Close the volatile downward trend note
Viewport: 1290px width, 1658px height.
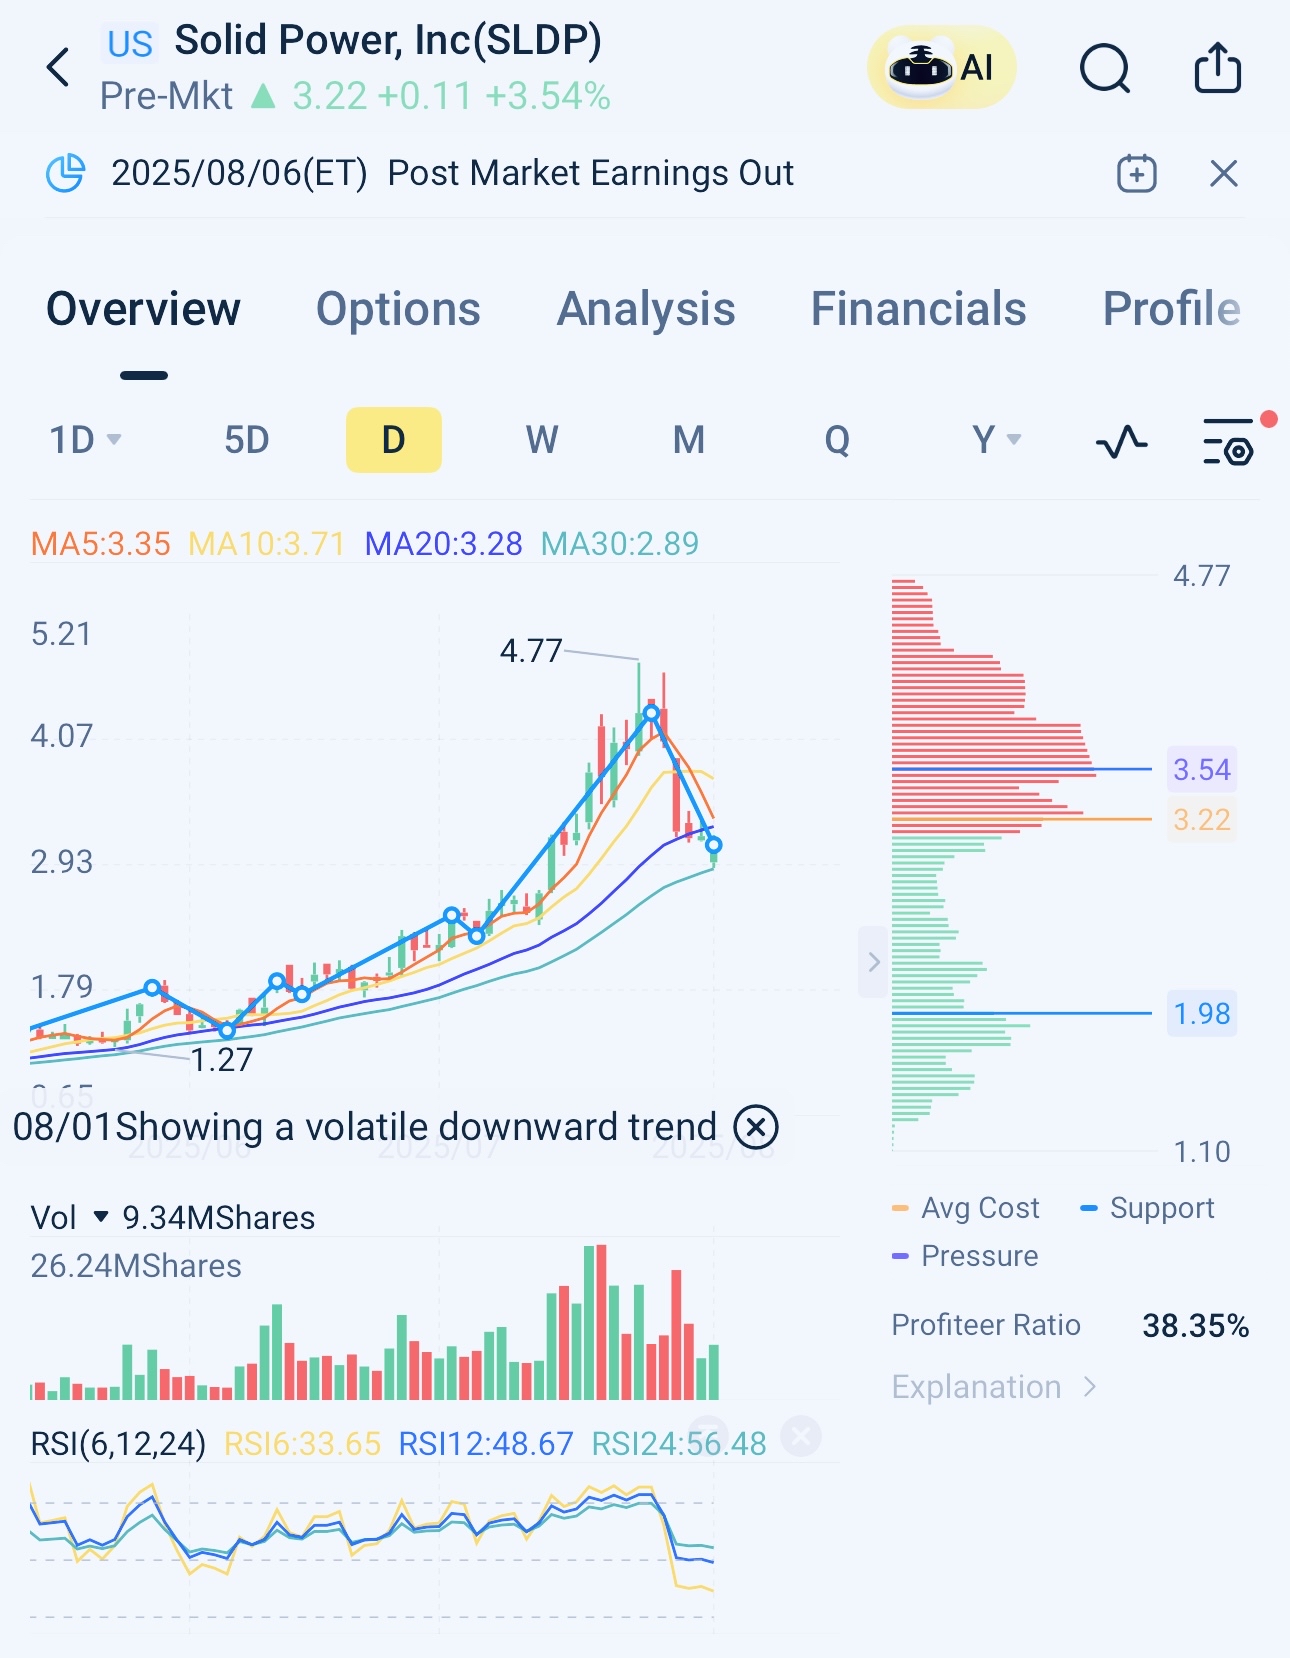point(756,1127)
